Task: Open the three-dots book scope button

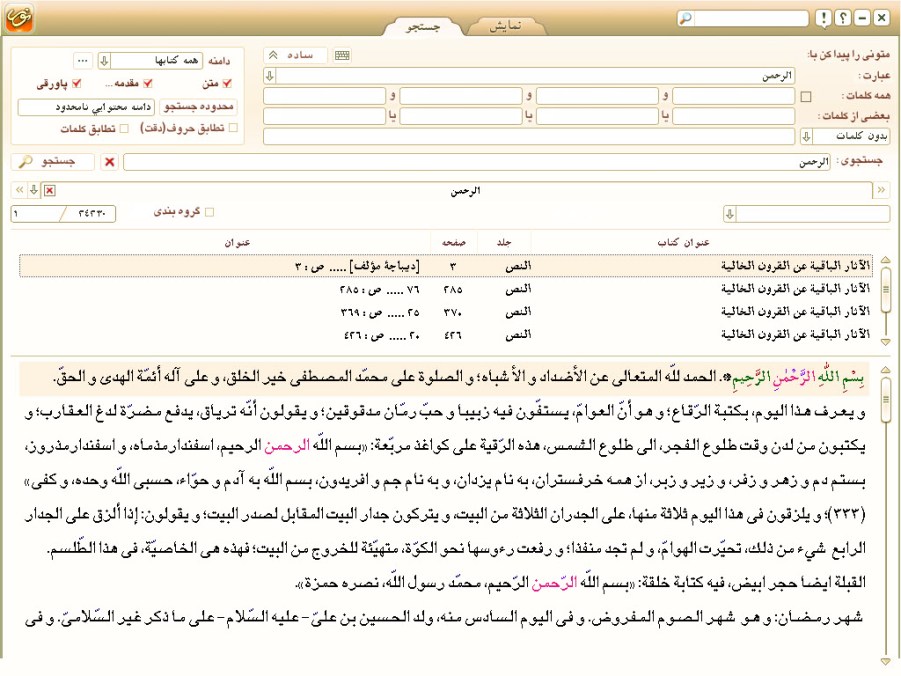Action: pyautogui.click(x=83, y=60)
